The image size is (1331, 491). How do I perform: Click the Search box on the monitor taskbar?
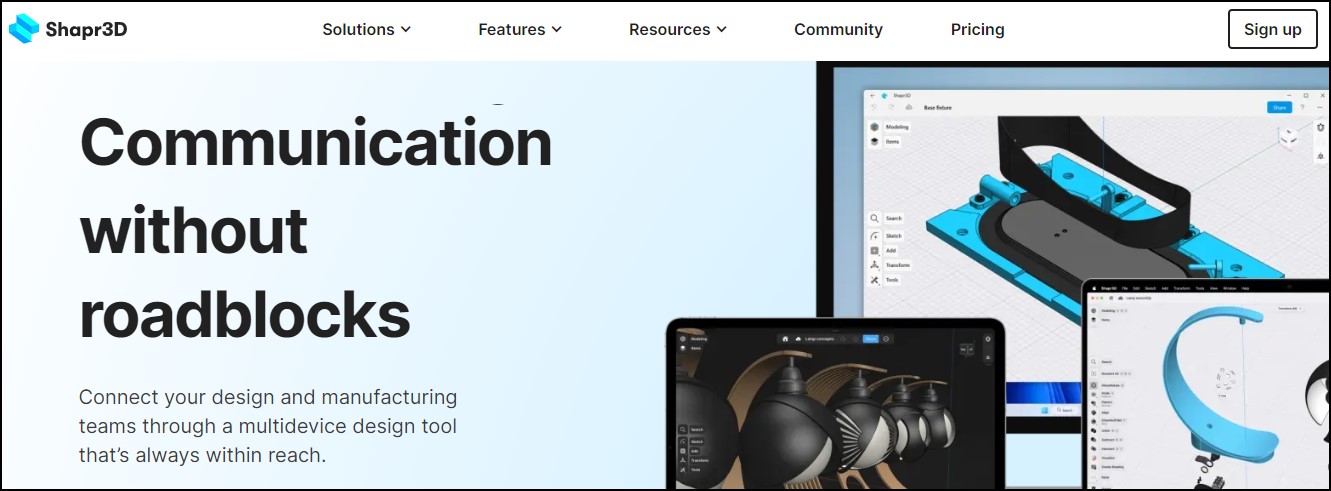tap(1065, 410)
